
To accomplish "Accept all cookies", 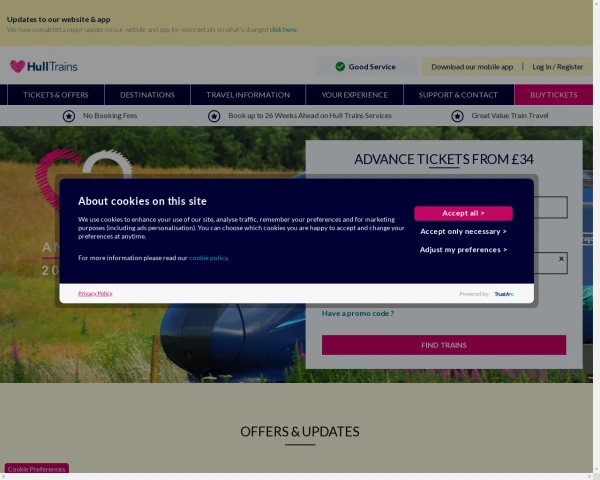I will pos(463,213).
